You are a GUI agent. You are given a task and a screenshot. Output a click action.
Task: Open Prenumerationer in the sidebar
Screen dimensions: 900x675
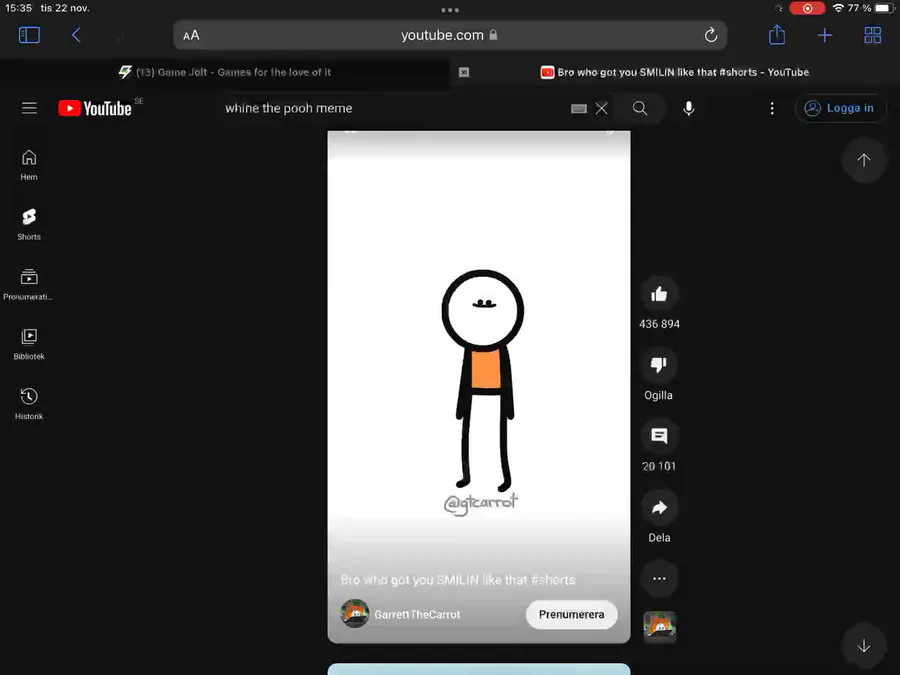29,284
